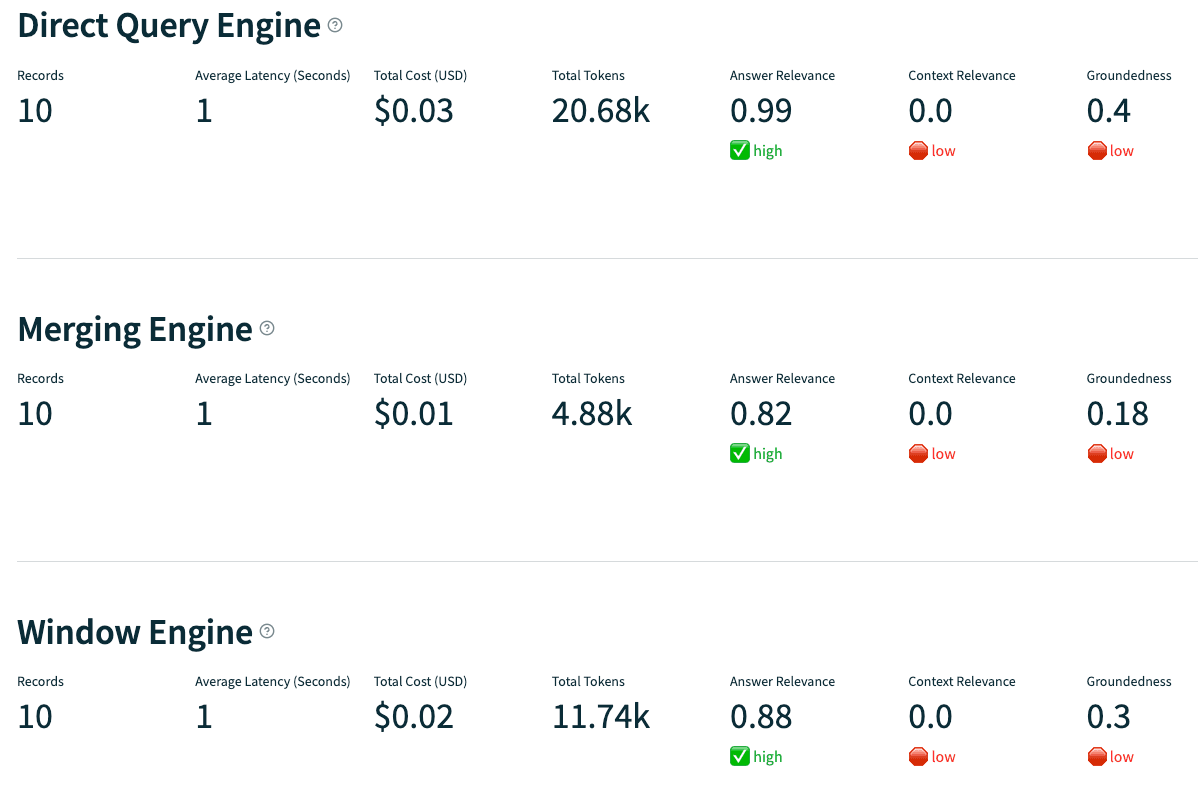Screen dimensions: 1198x787
Task: Select the Window Engine heading
Action: (135, 632)
